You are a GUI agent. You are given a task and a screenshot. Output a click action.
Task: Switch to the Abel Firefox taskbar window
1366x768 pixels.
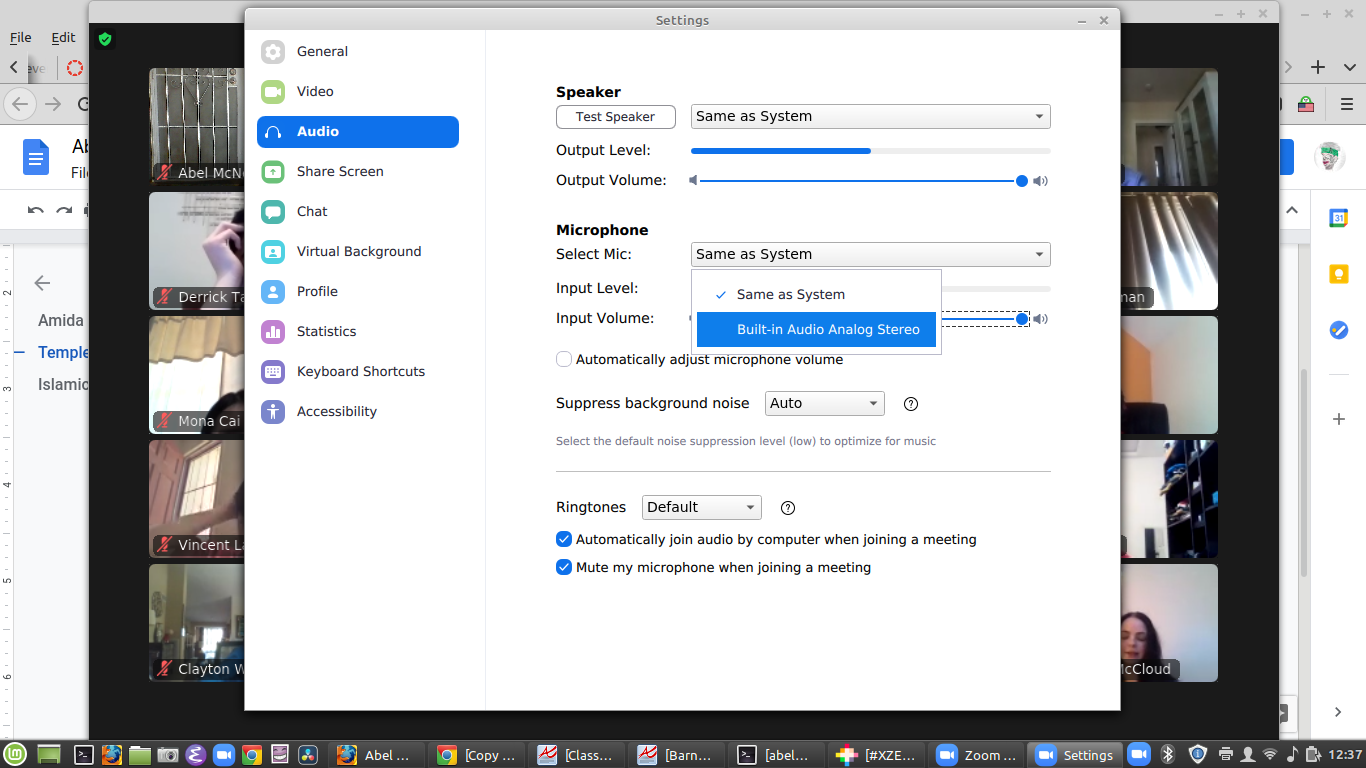pos(378,755)
